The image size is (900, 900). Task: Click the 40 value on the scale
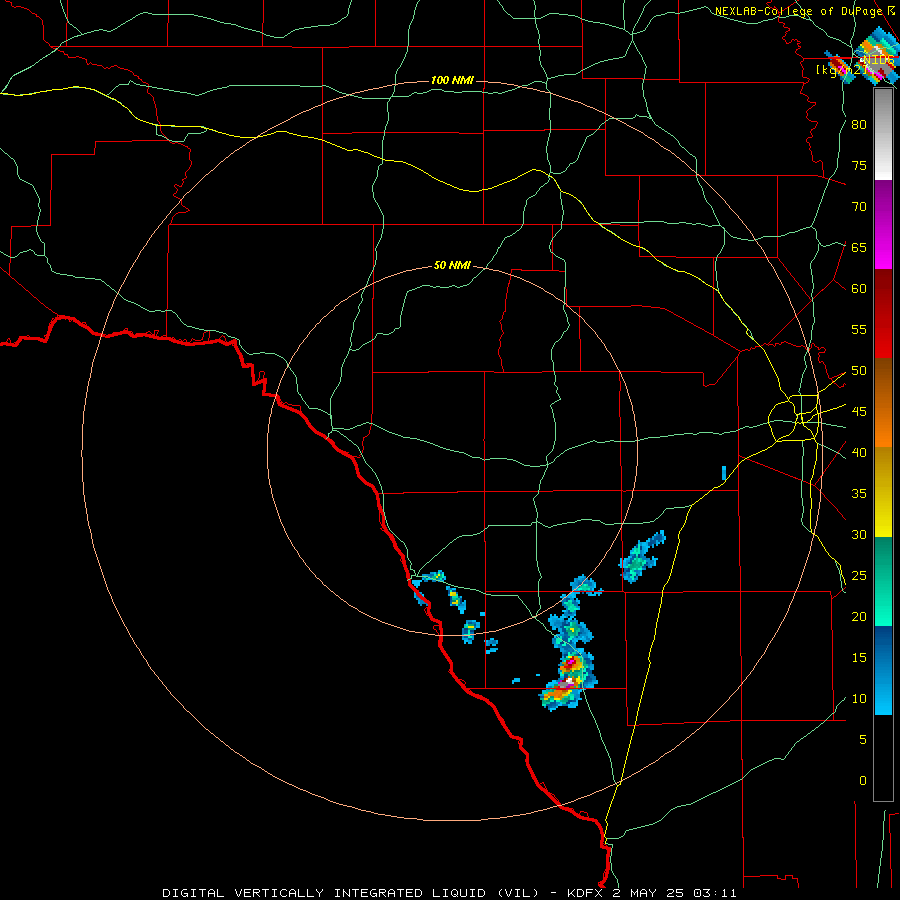859,452
